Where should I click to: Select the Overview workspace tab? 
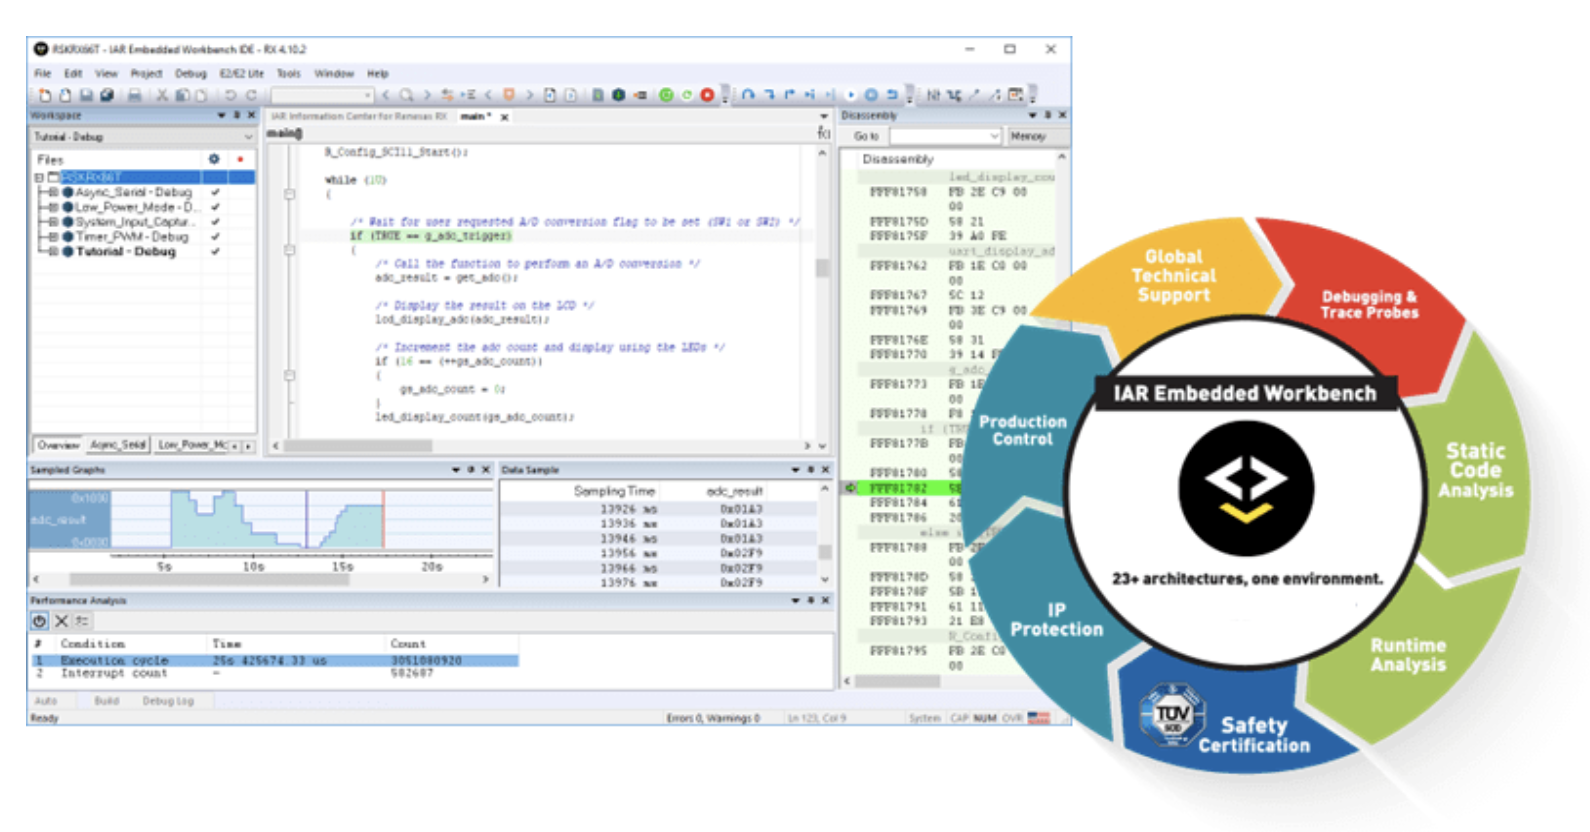point(58,445)
